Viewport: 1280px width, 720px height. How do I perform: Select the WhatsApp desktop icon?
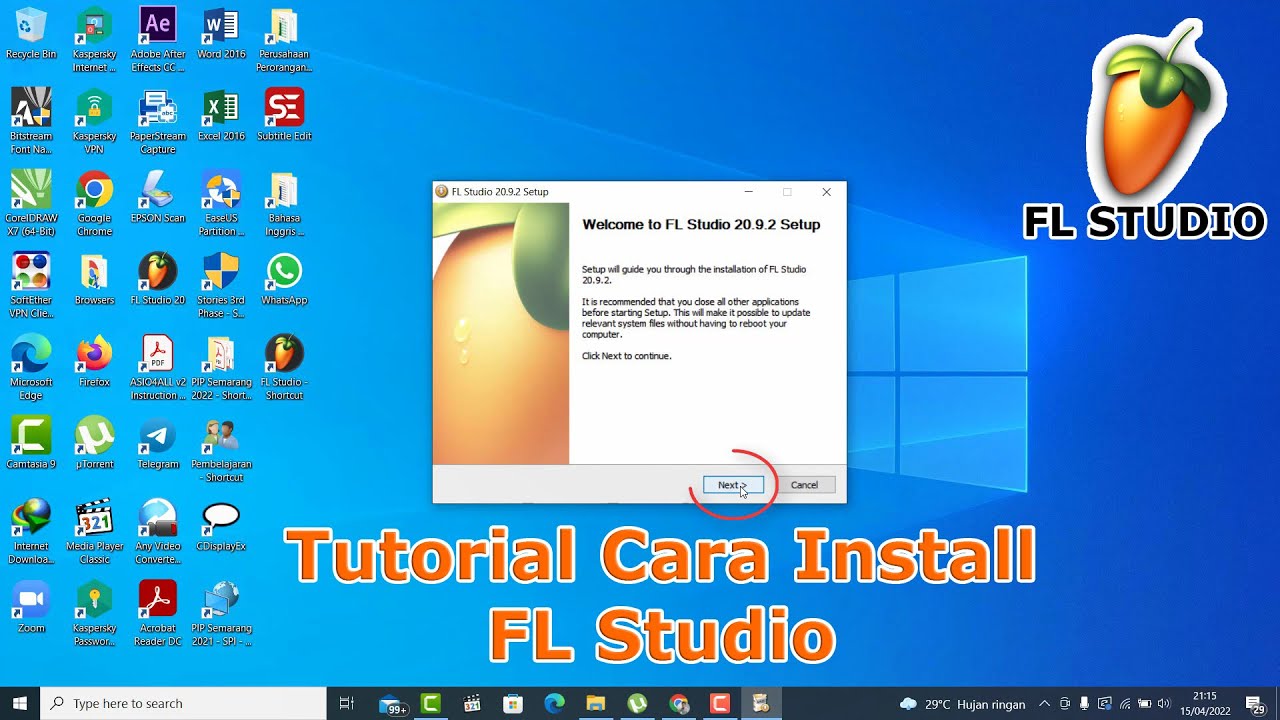coord(284,279)
